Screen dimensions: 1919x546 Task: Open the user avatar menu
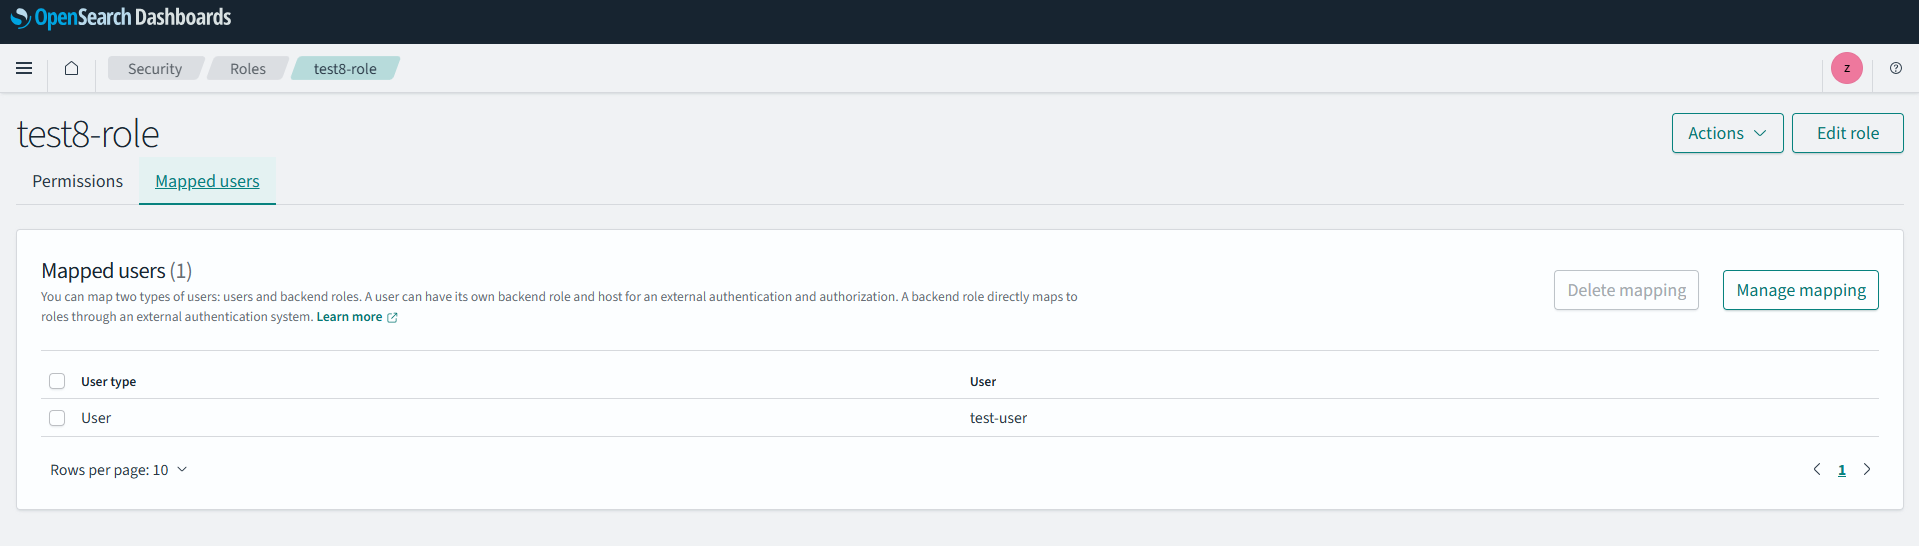1846,68
